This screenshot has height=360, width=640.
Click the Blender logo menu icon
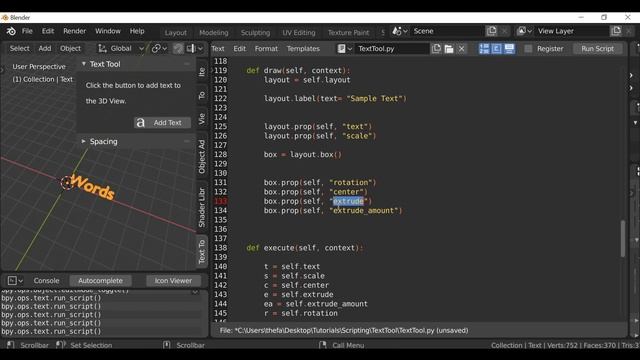coord(11,31)
